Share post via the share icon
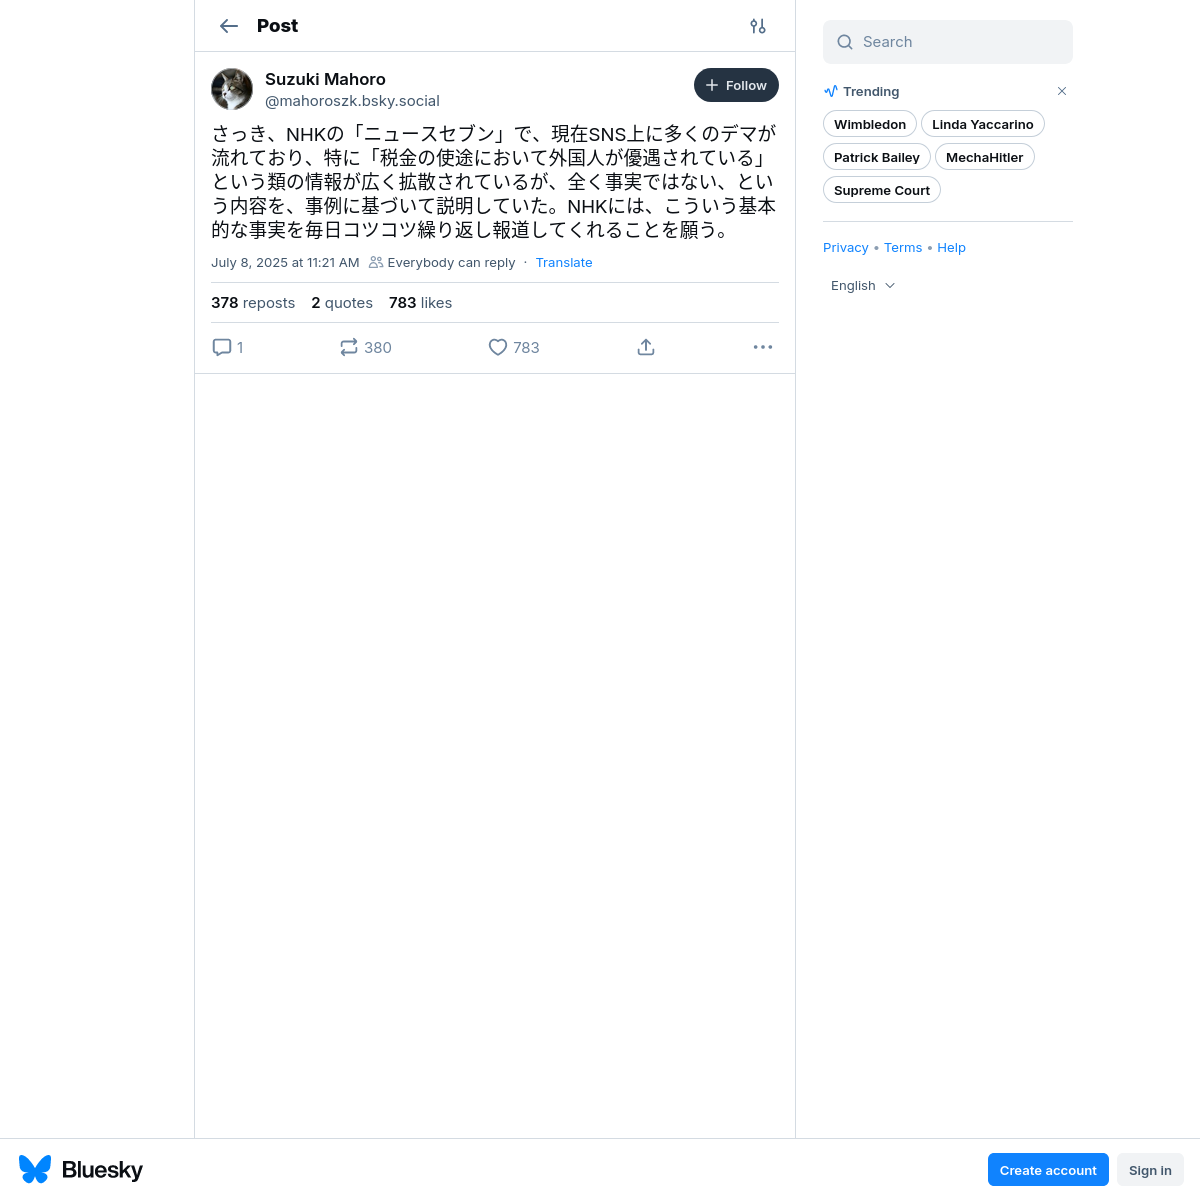This screenshot has height=1200, width=1200. (x=646, y=347)
